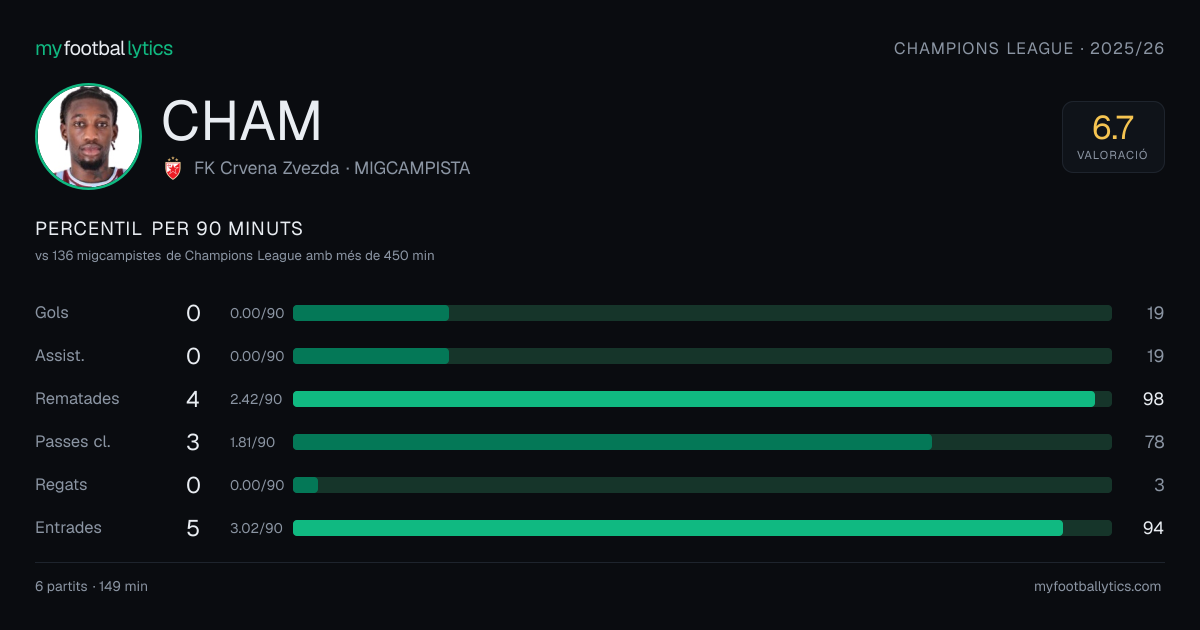Click the Gols percentile bar
The height and width of the screenshot is (630, 1200).
pos(702,313)
